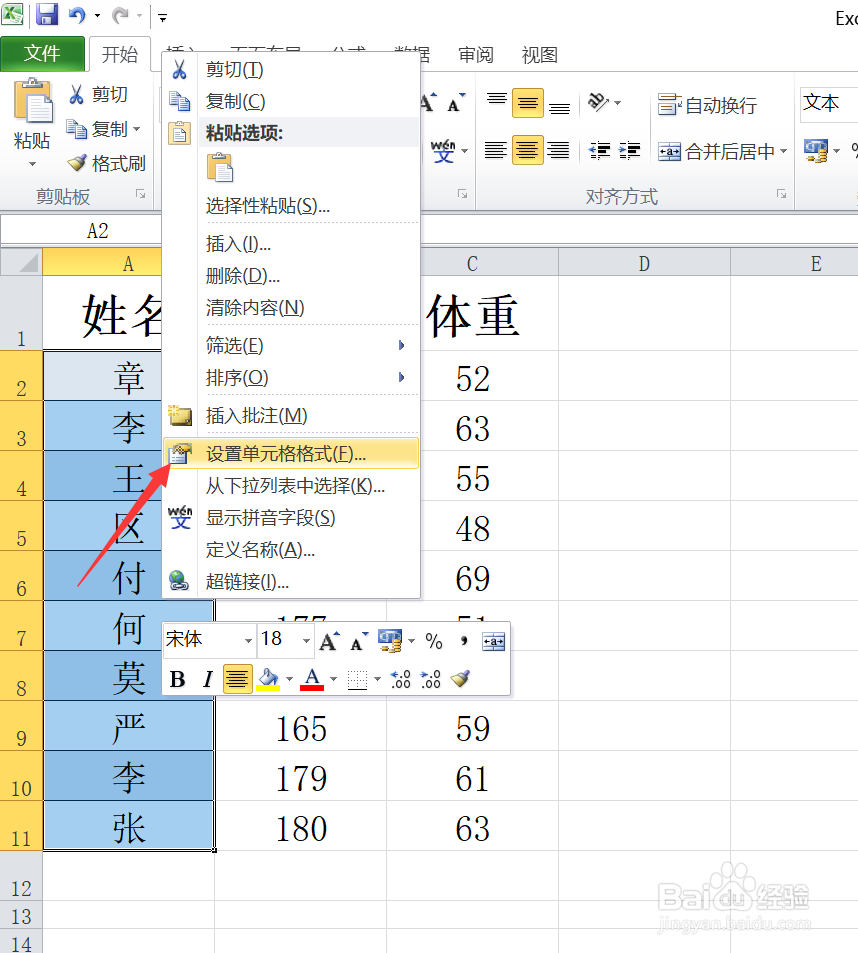Click Shrink Font in mini toolbar

(x=359, y=641)
